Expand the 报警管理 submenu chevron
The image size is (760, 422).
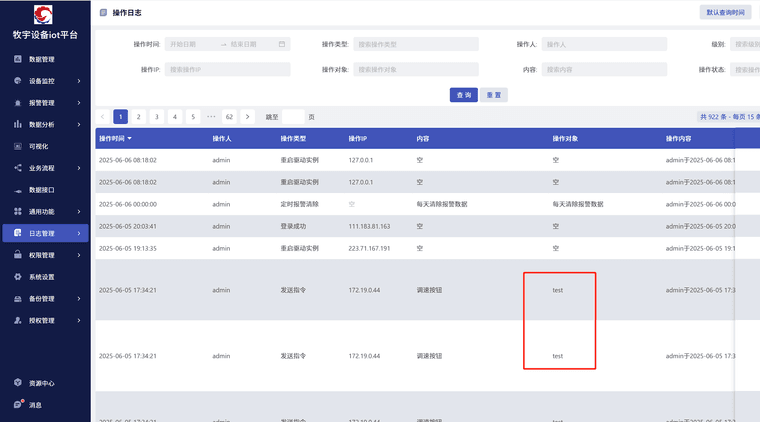point(79,103)
